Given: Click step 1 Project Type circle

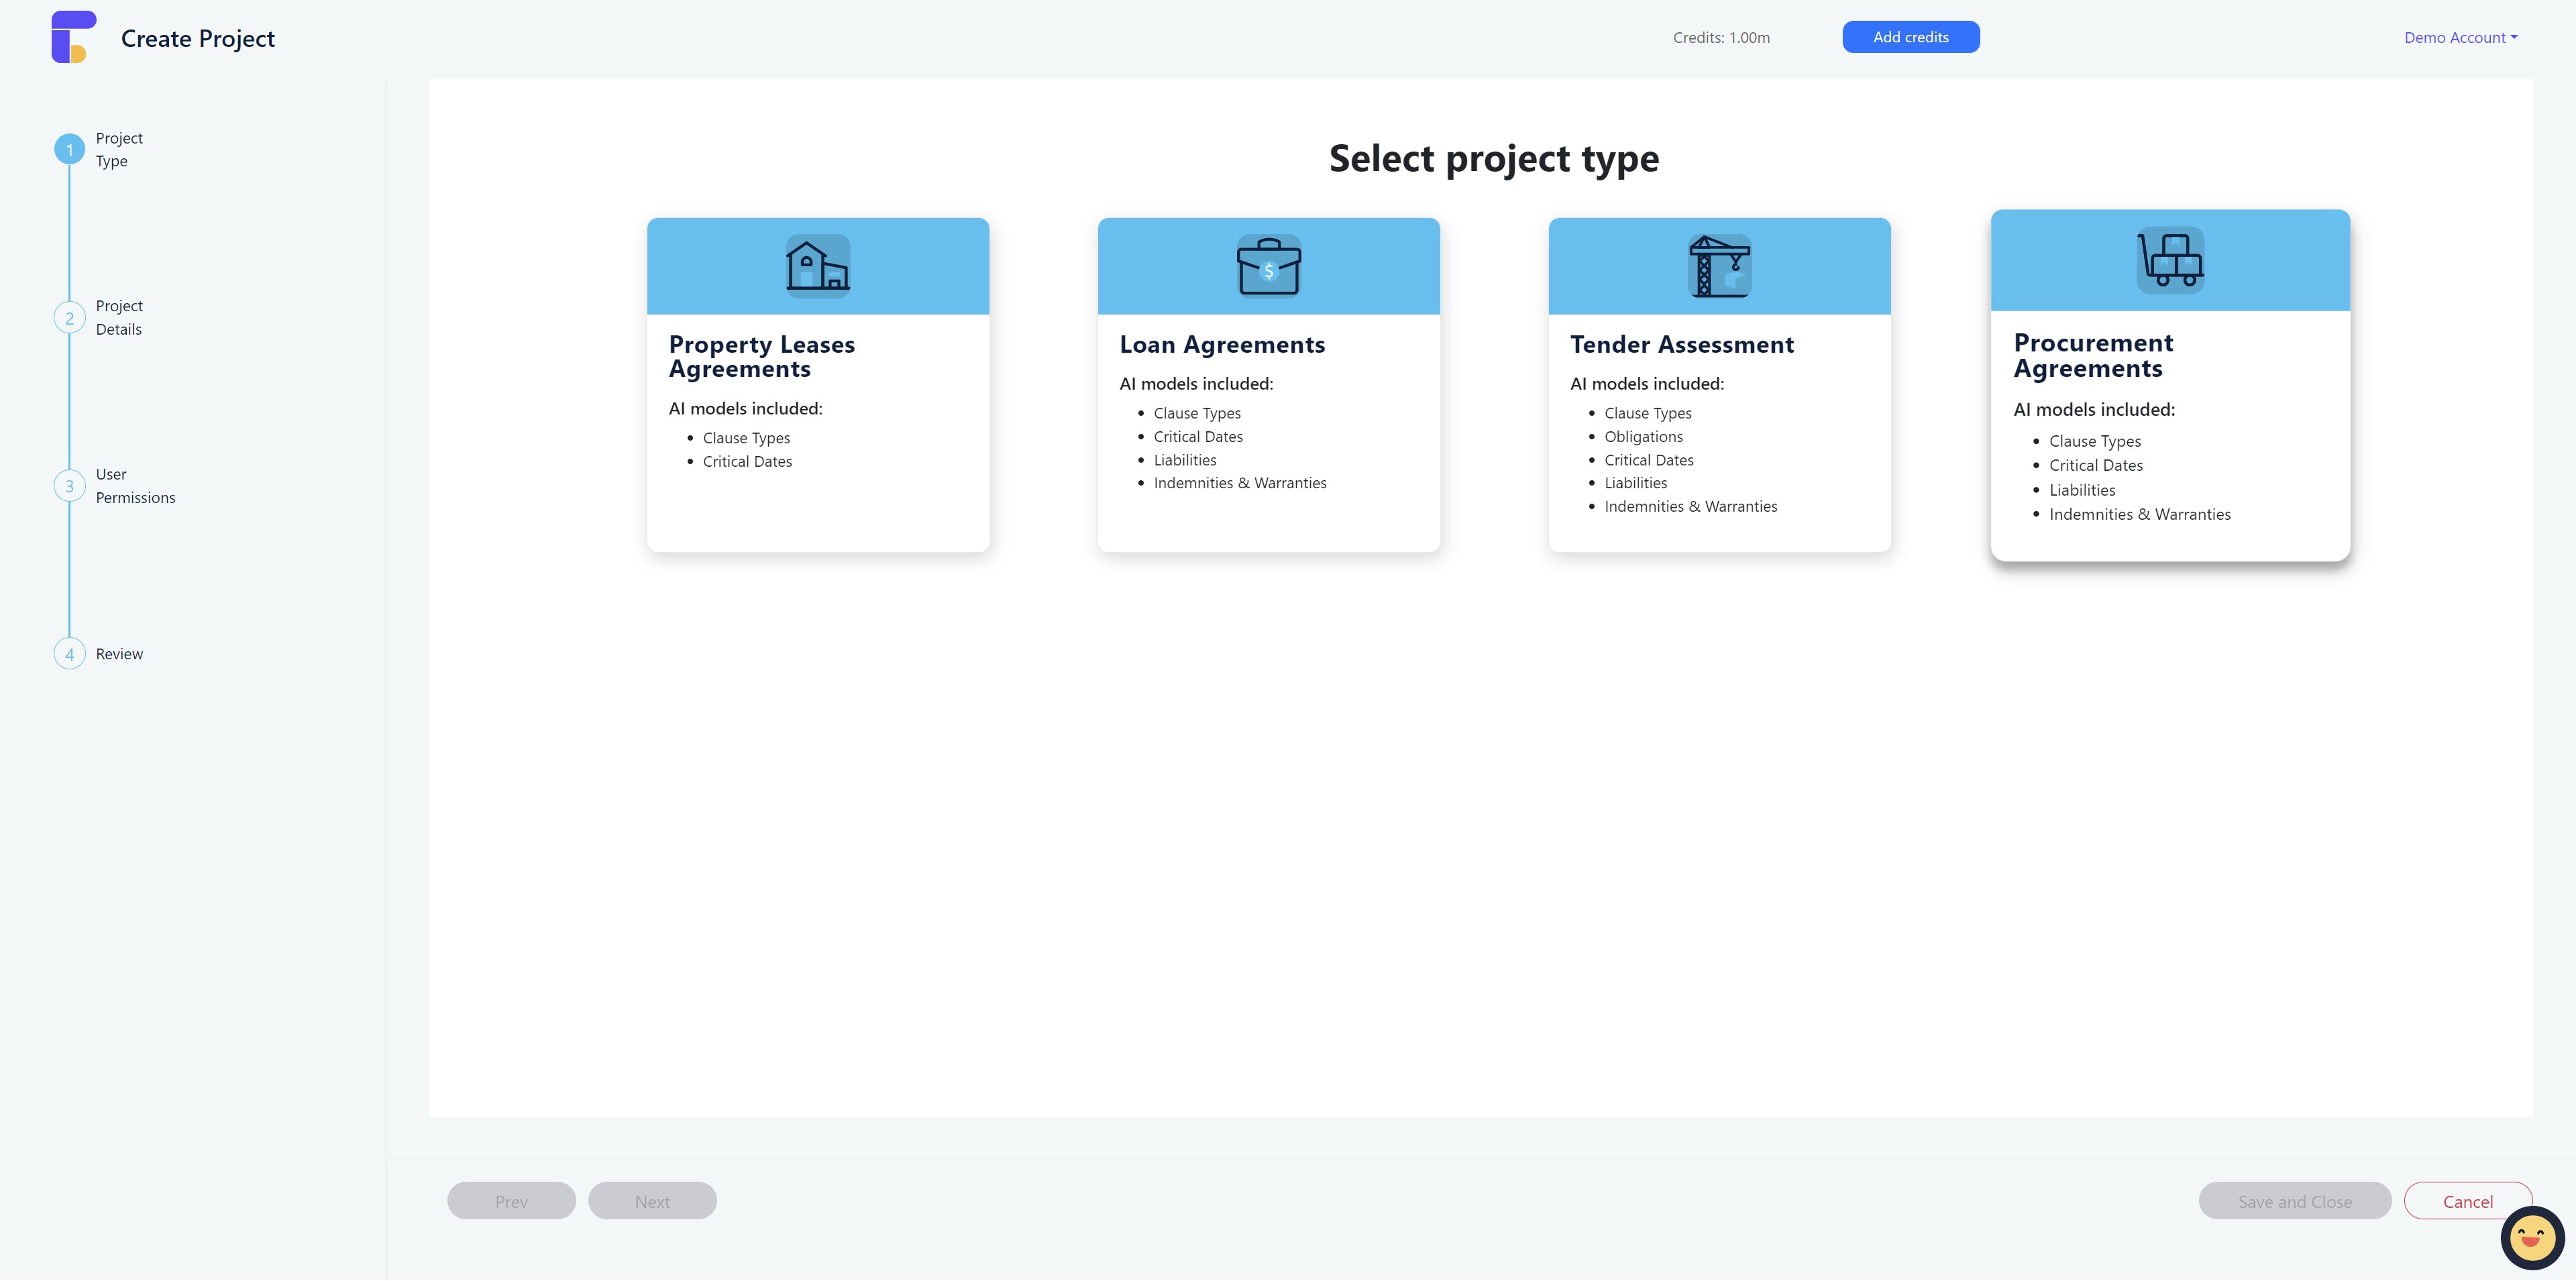Looking at the screenshot, I should pyautogui.click(x=69, y=150).
